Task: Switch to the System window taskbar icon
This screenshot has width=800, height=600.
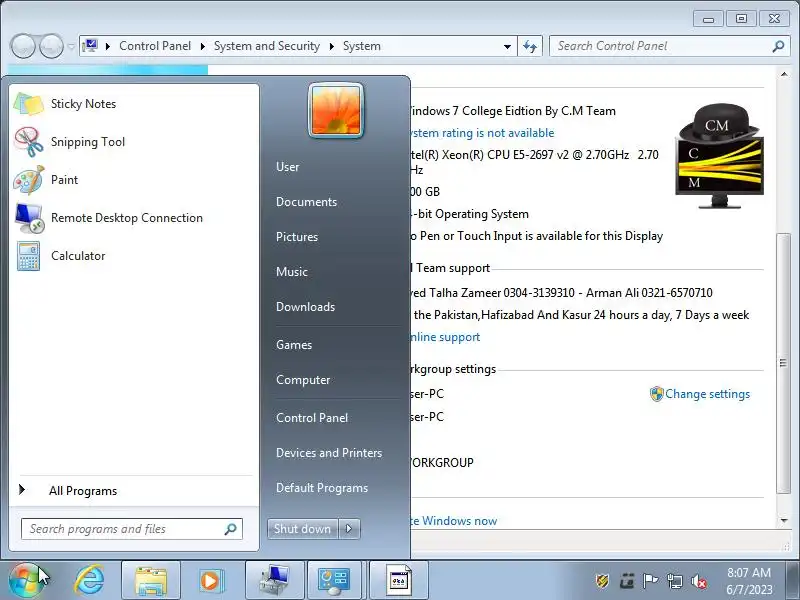Action: [x=274, y=581]
